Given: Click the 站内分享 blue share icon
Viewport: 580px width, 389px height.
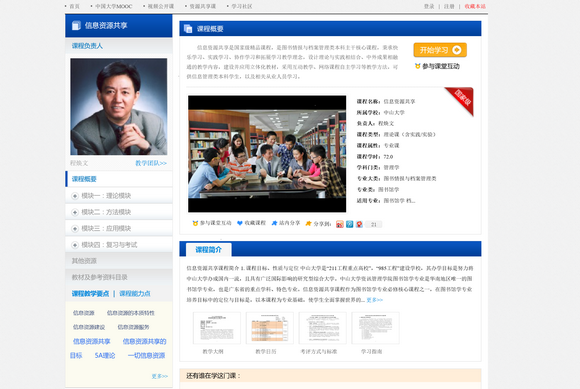Looking at the screenshot, I should [x=274, y=223].
